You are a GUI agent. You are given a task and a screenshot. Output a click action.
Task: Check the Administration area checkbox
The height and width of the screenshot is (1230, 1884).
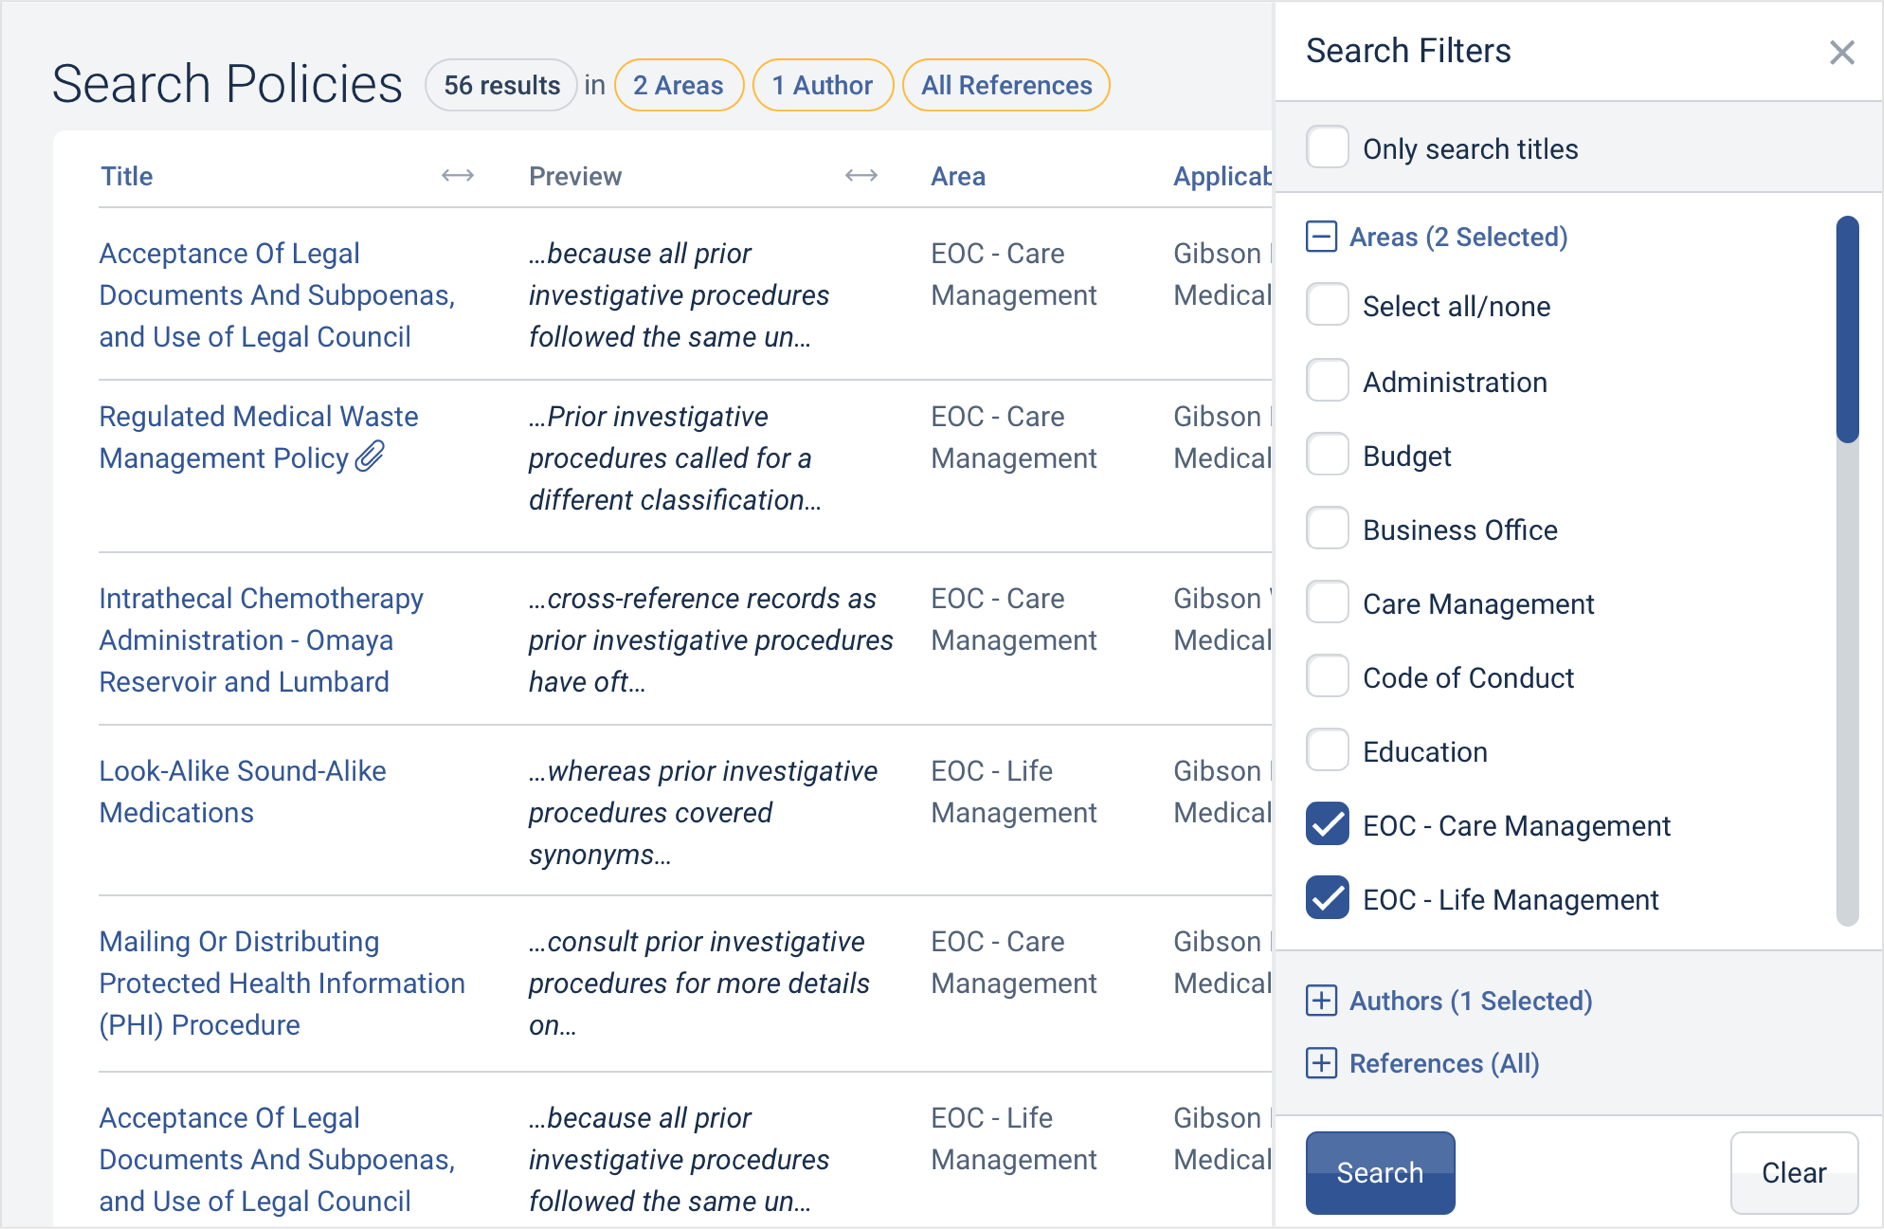pos(1327,381)
